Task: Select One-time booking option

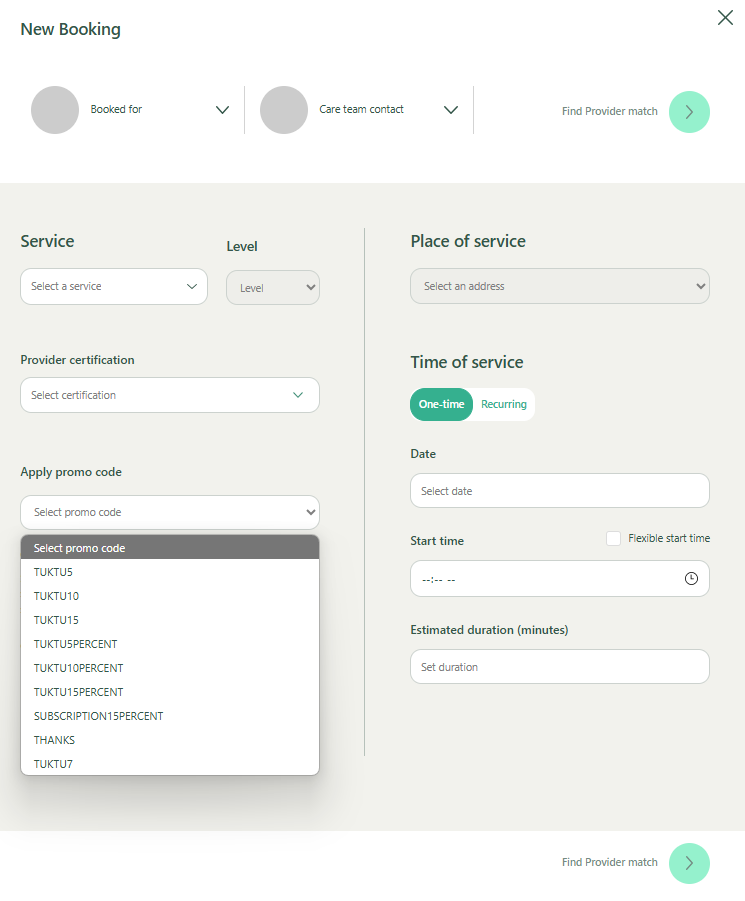Action: click(441, 404)
